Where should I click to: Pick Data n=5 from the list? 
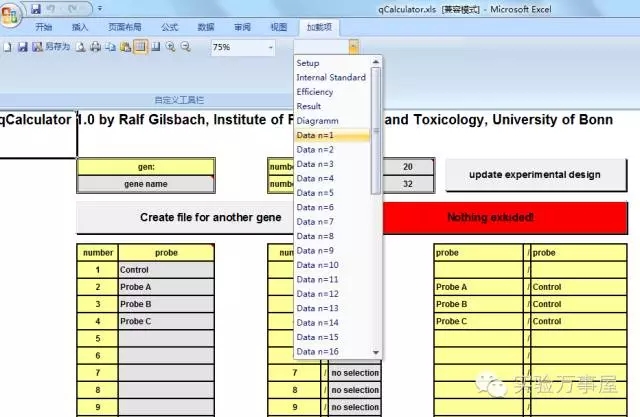(332, 193)
